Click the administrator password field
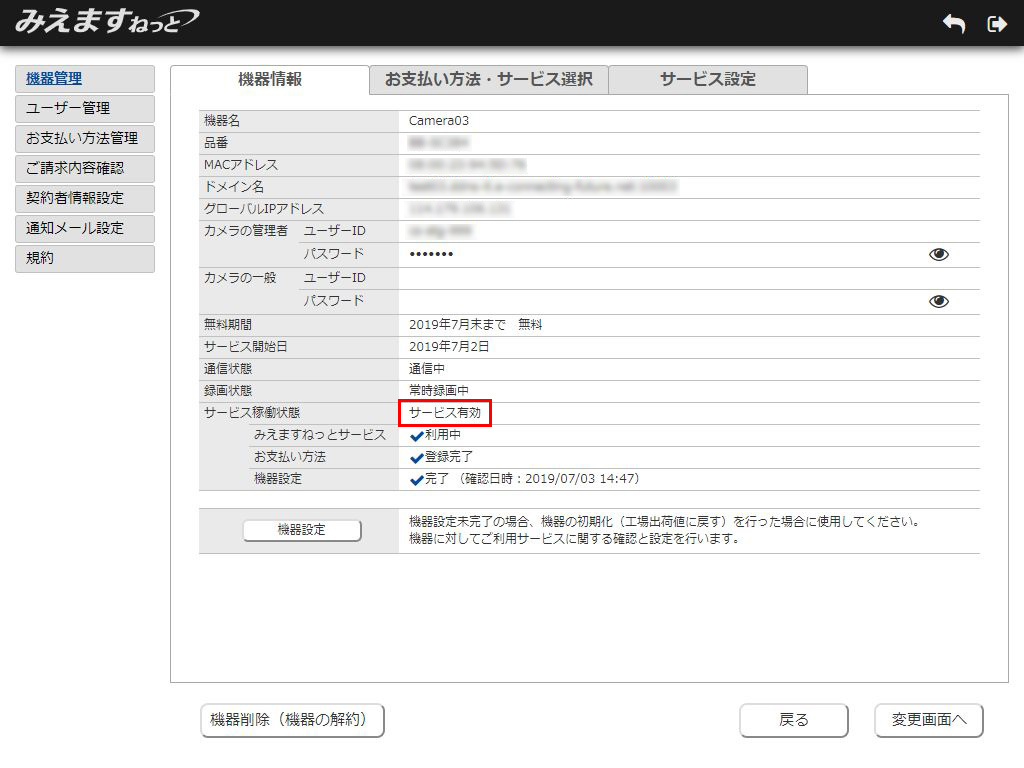The height and width of the screenshot is (768, 1024). [x=660, y=254]
